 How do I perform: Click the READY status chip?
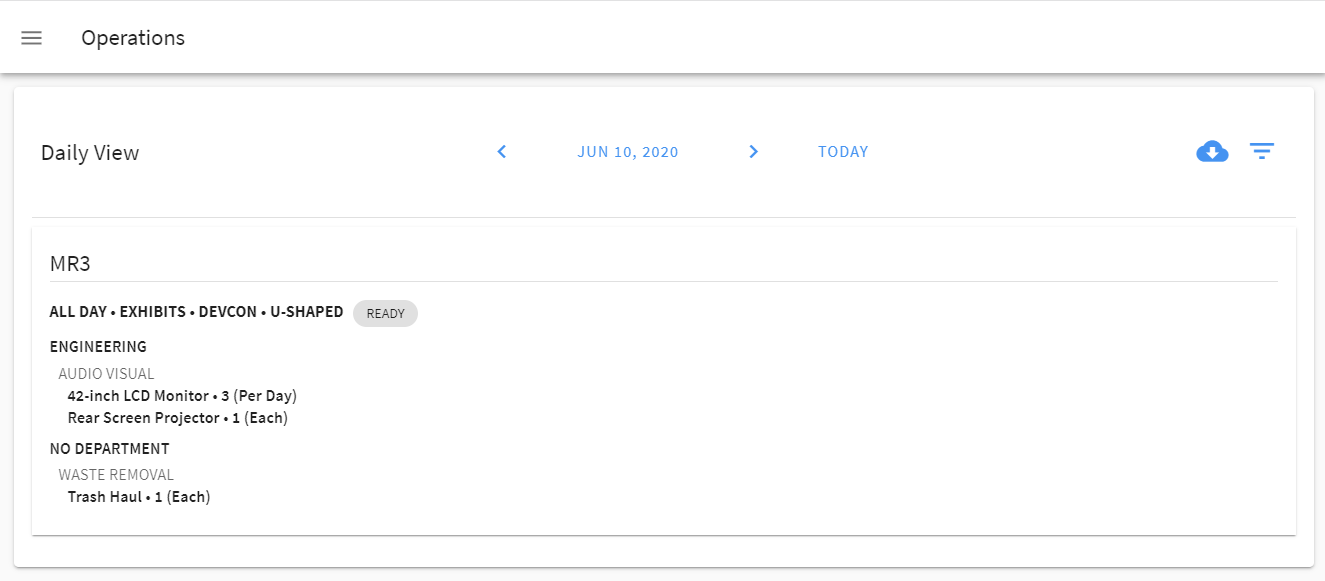click(x=385, y=313)
